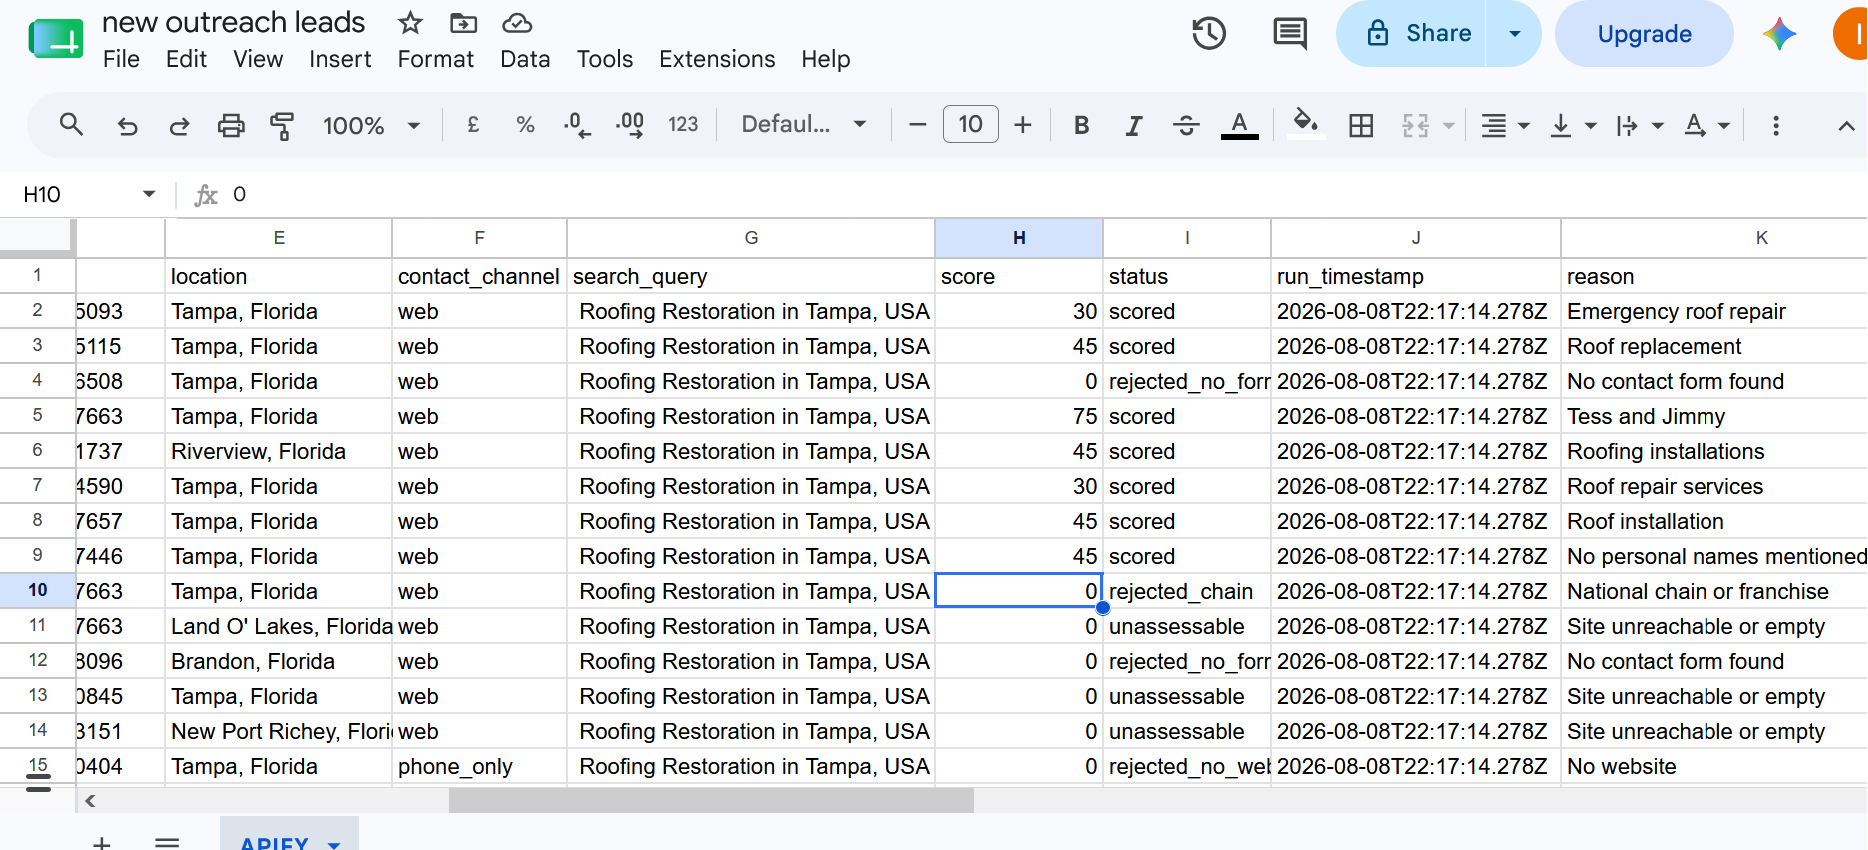Open the Google Sheets home icon

pyautogui.click(x=56, y=39)
